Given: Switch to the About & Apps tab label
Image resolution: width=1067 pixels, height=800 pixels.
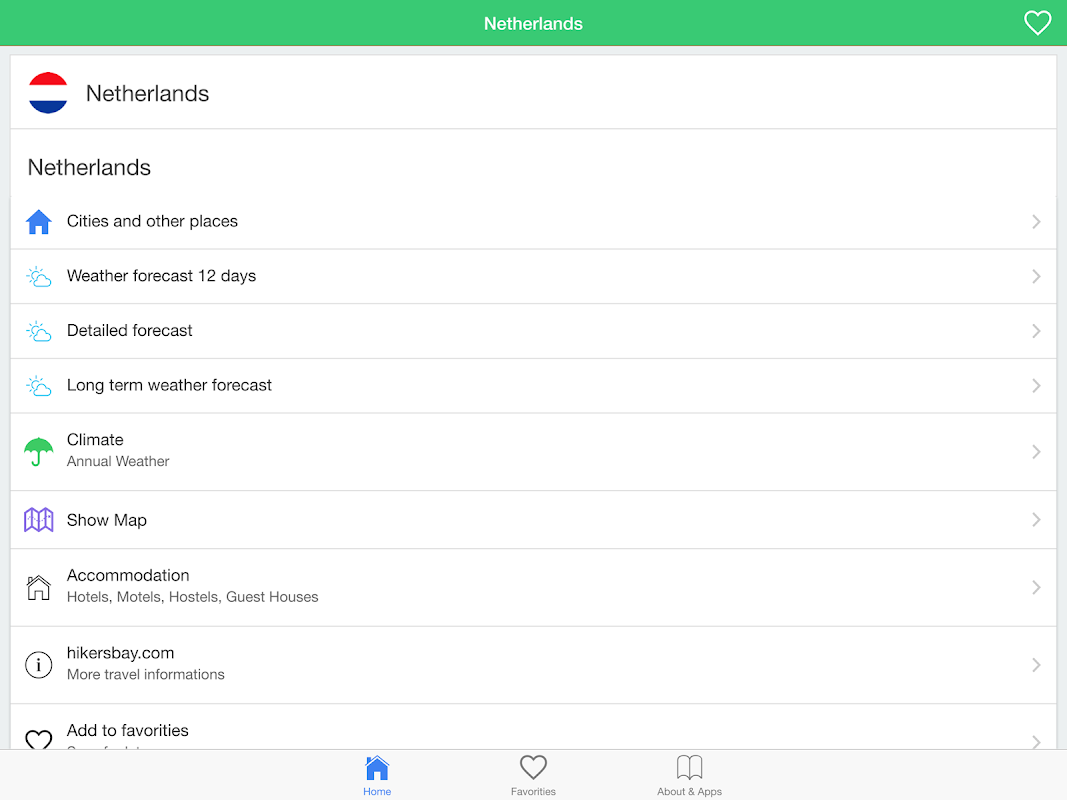Looking at the screenshot, I should [x=689, y=792].
